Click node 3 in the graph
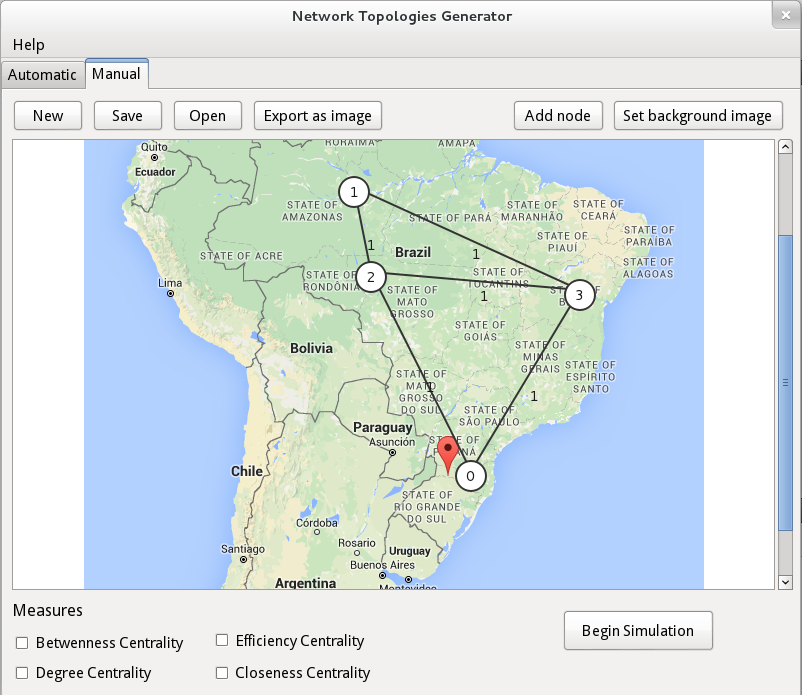Image resolution: width=802 pixels, height=695 pixels. 579,295
